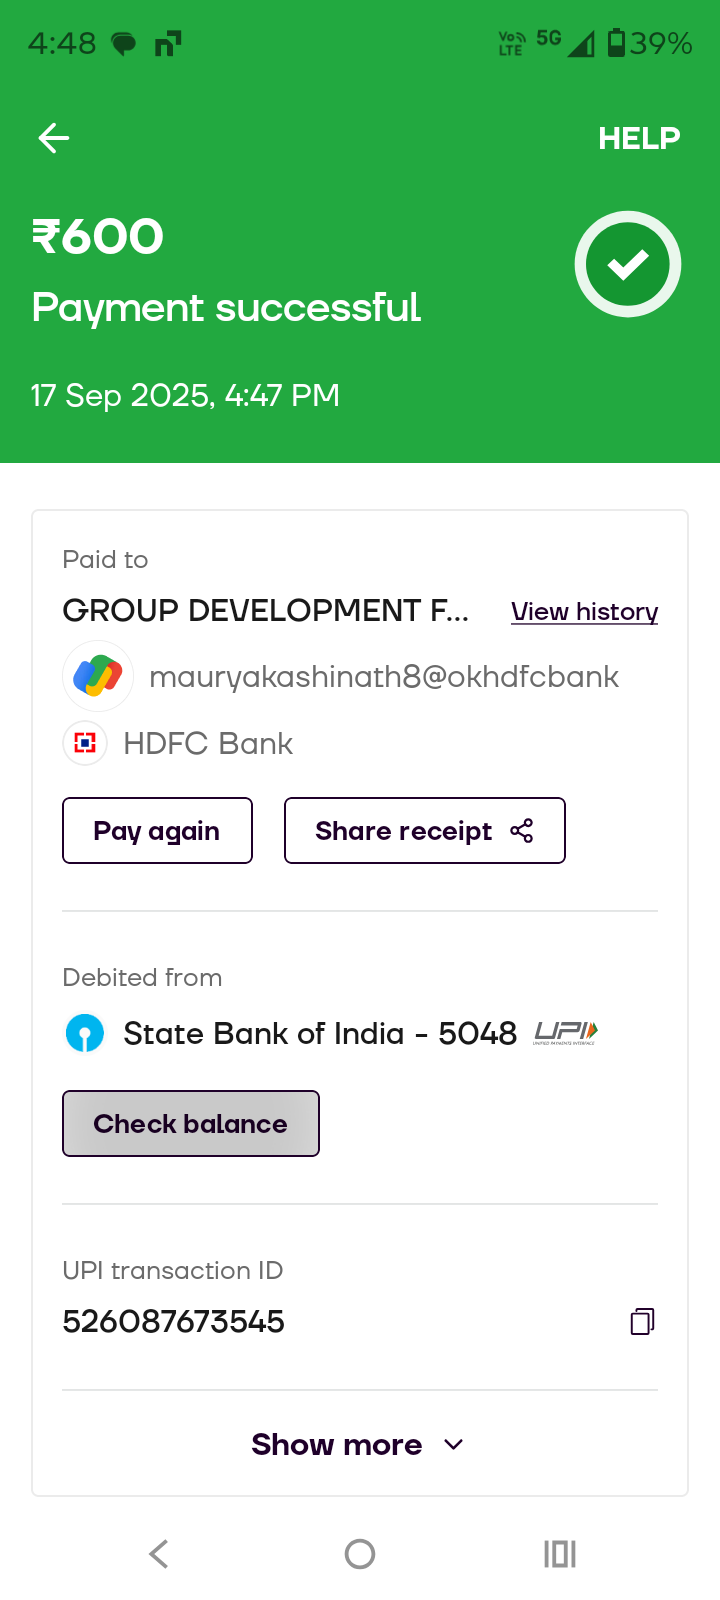Open HELP in the top bar

(x=639, y=138)
